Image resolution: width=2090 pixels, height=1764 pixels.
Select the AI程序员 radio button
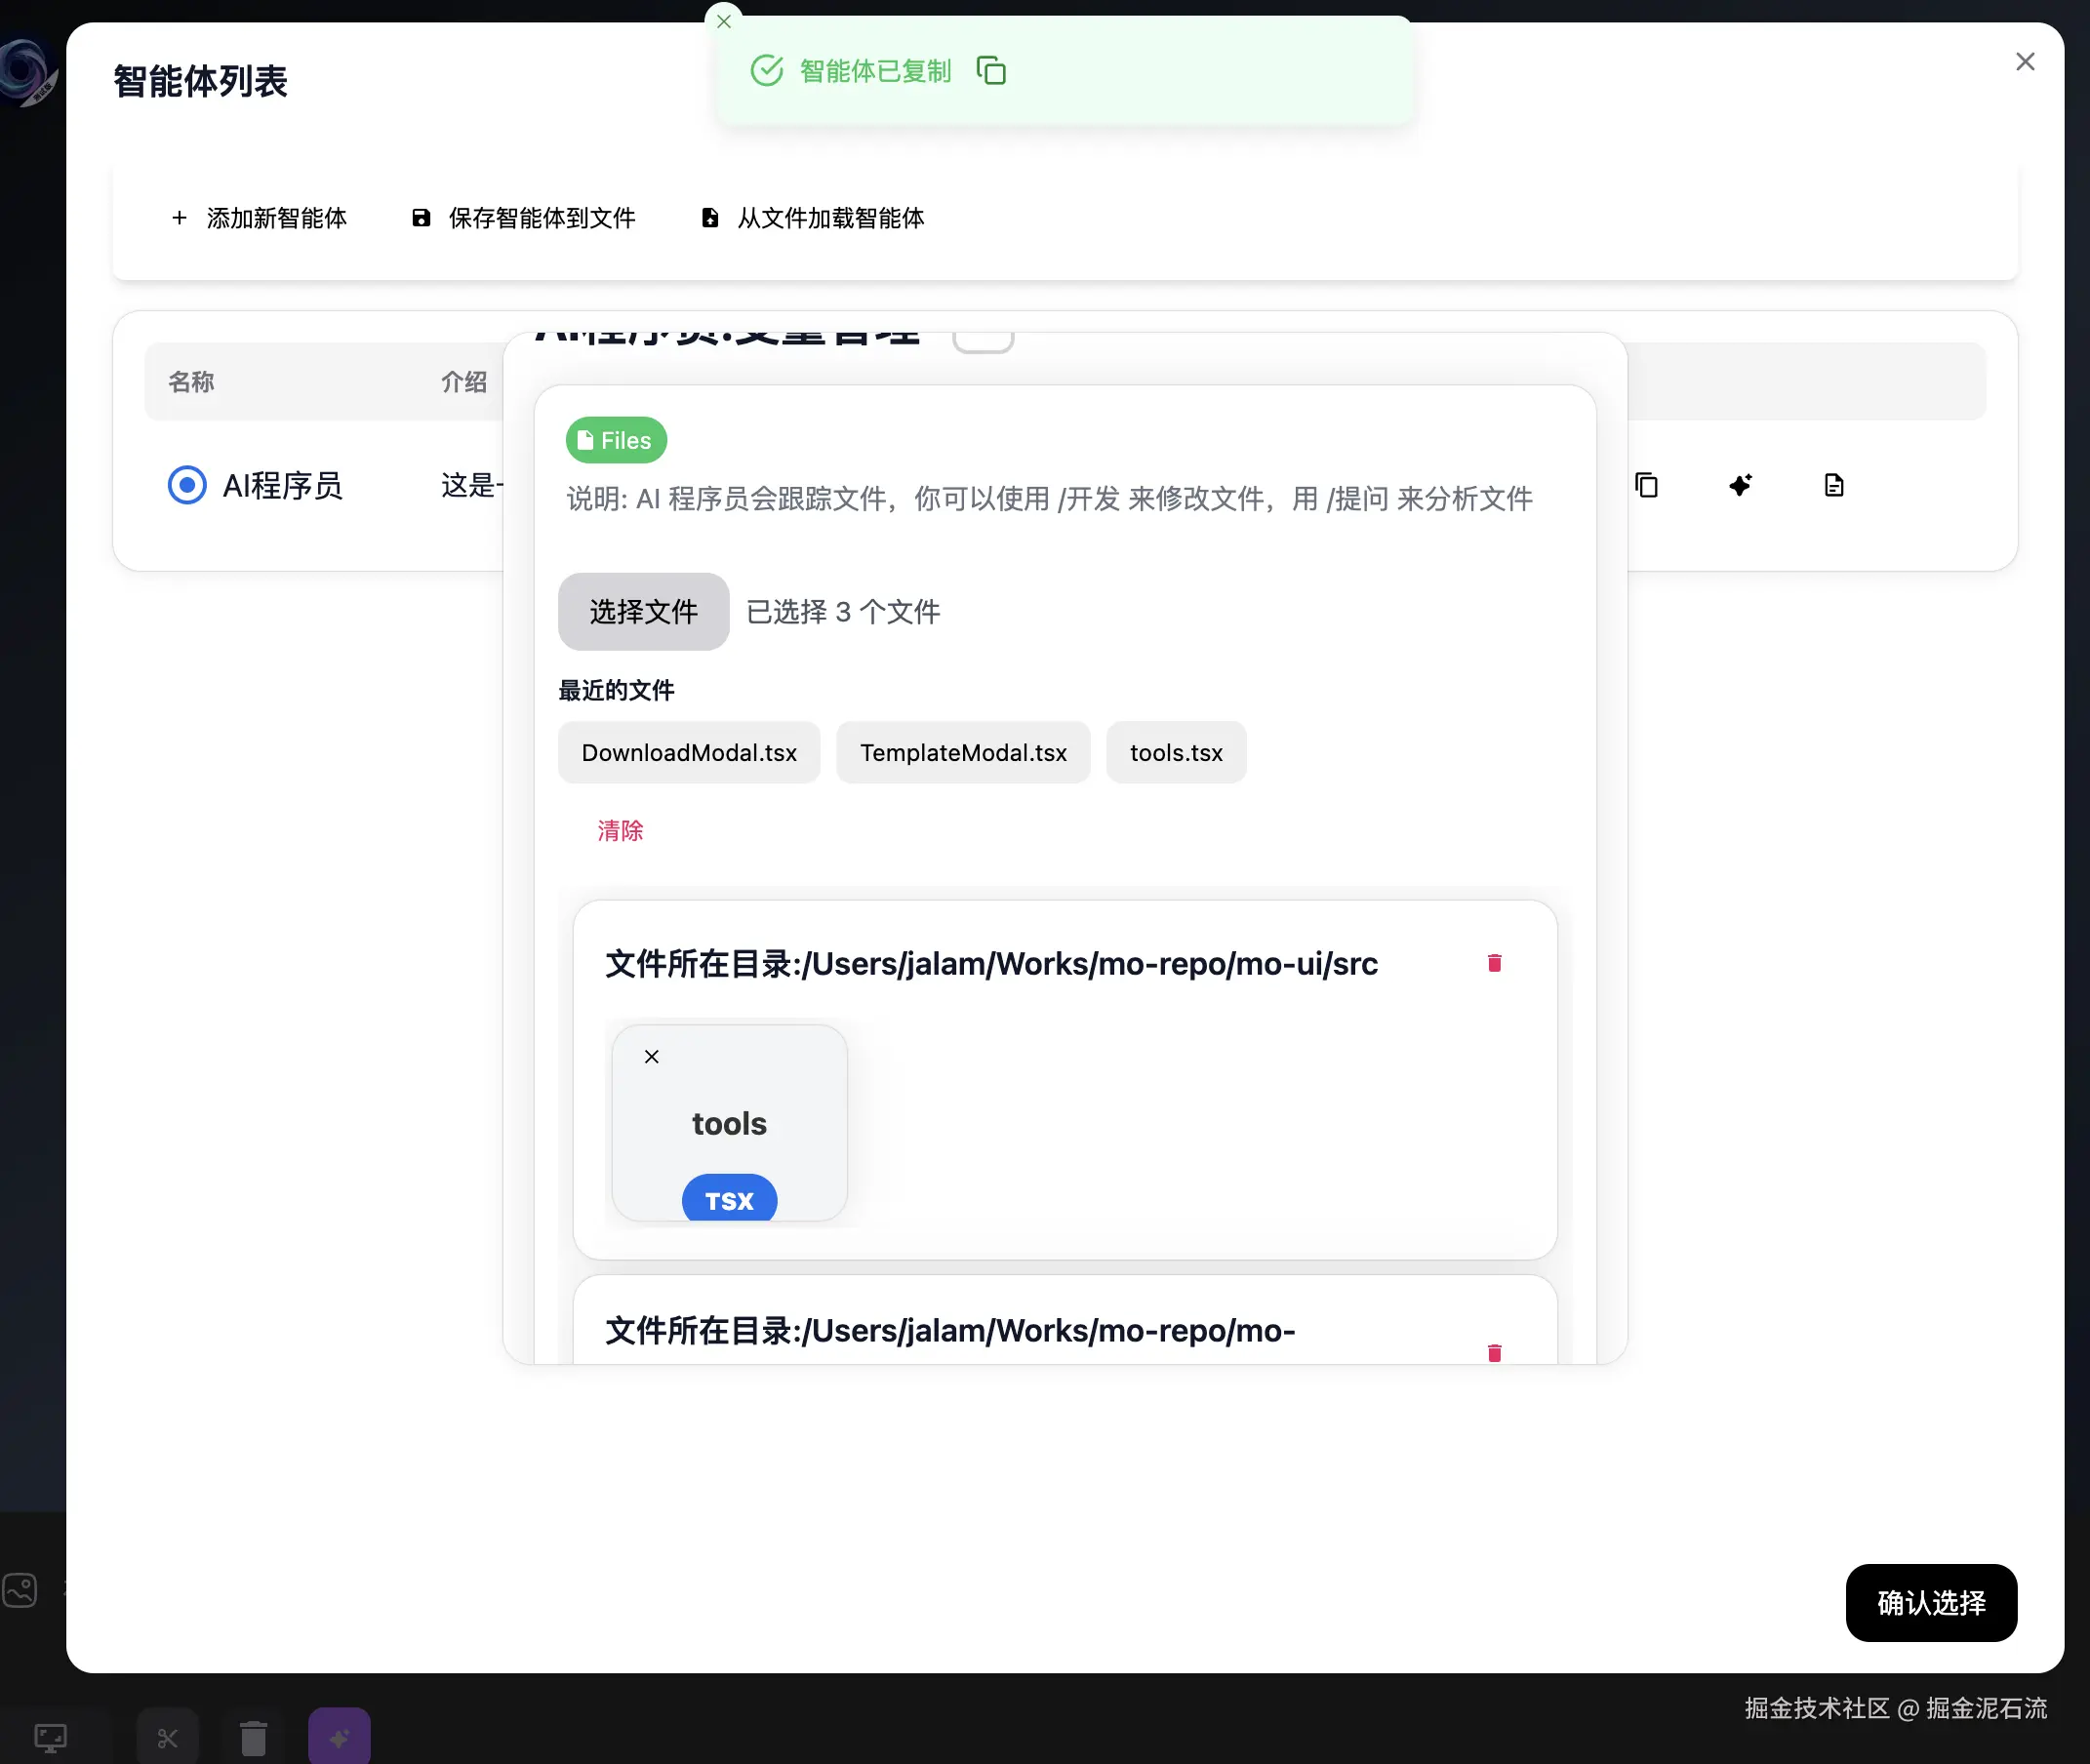(x=187, y=485)
